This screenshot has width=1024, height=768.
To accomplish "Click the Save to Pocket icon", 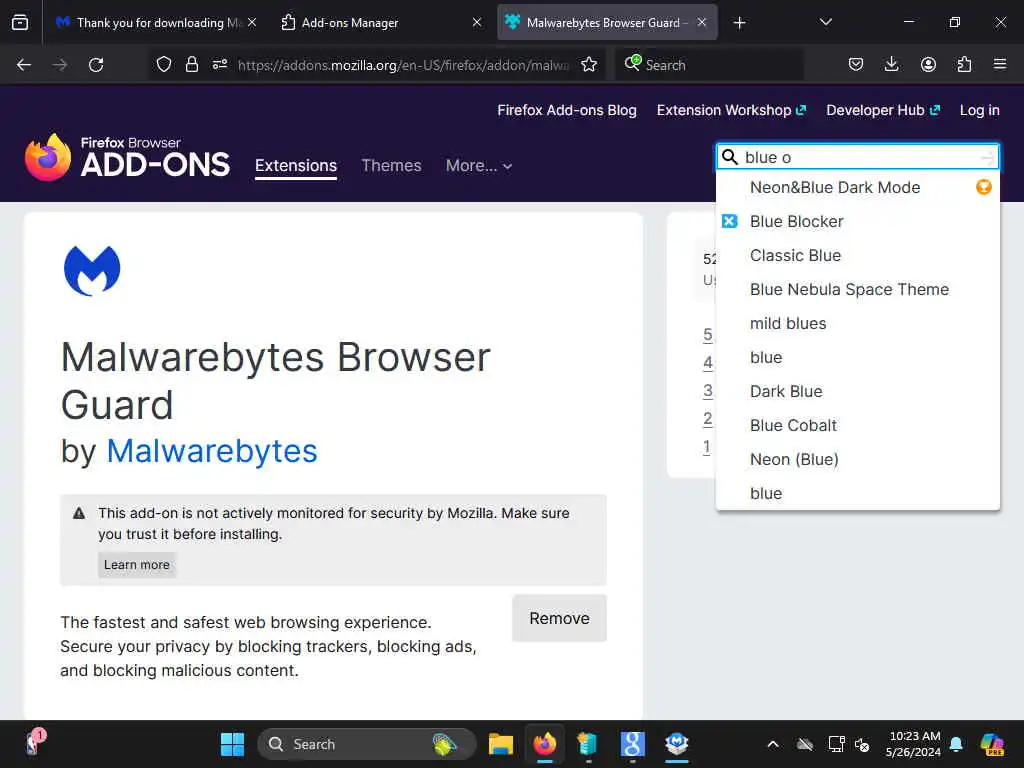I will click(x=856, y=65).
